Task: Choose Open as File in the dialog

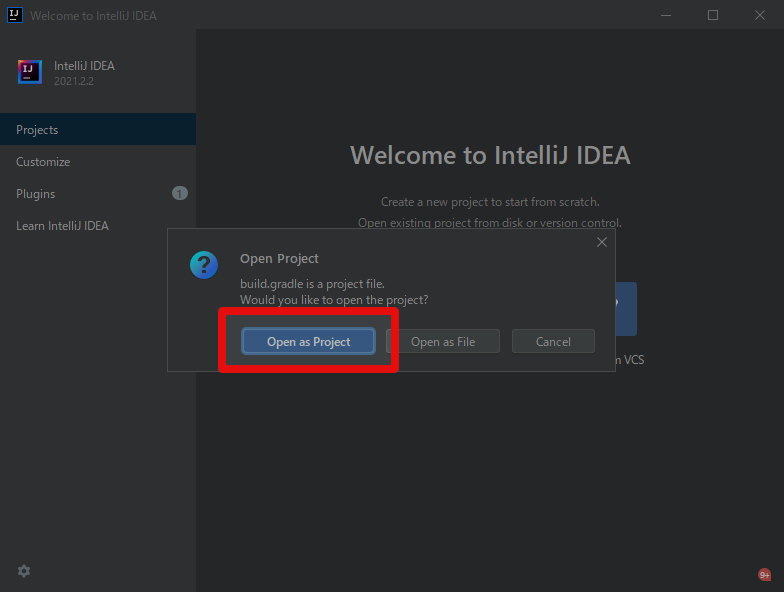Action: [x=443, y=342]
